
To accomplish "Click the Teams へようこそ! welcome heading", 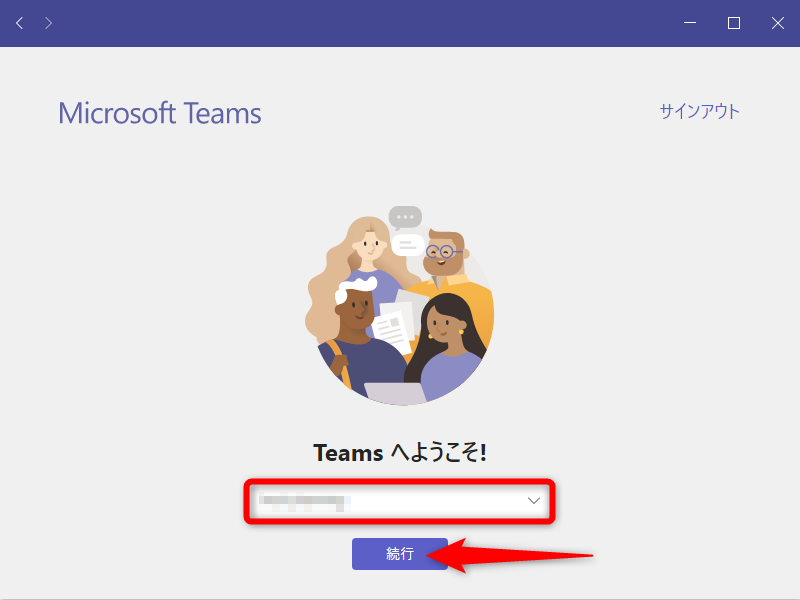I will pos(399,452).
